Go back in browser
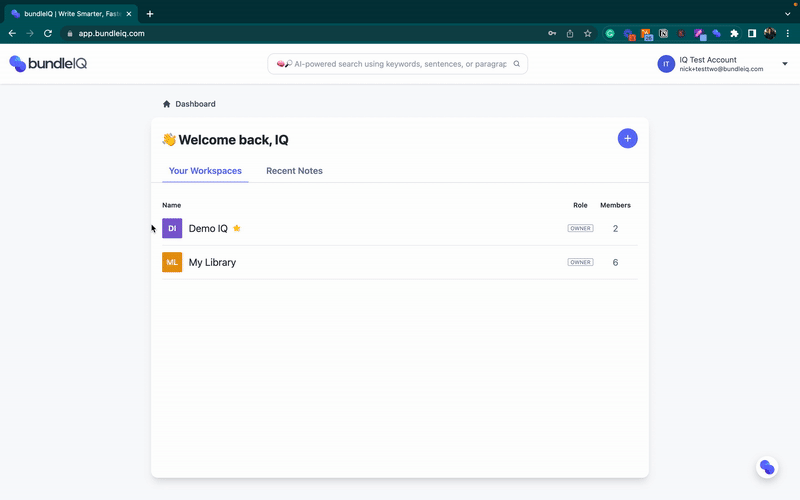The height and width of the screenshot is (500, 800). pos(12,34)
